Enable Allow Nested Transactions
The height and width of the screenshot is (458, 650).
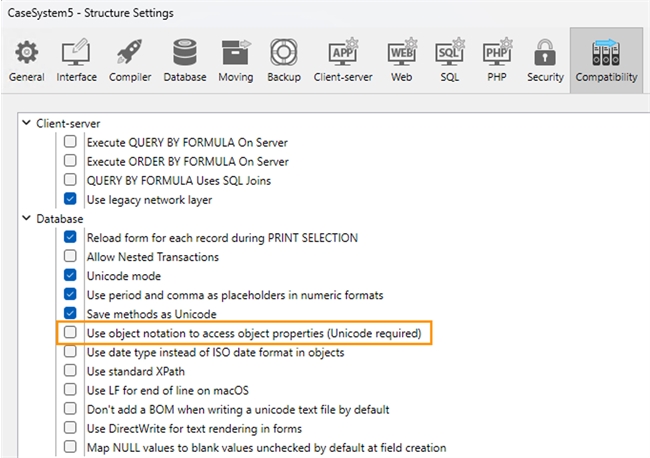70,257
